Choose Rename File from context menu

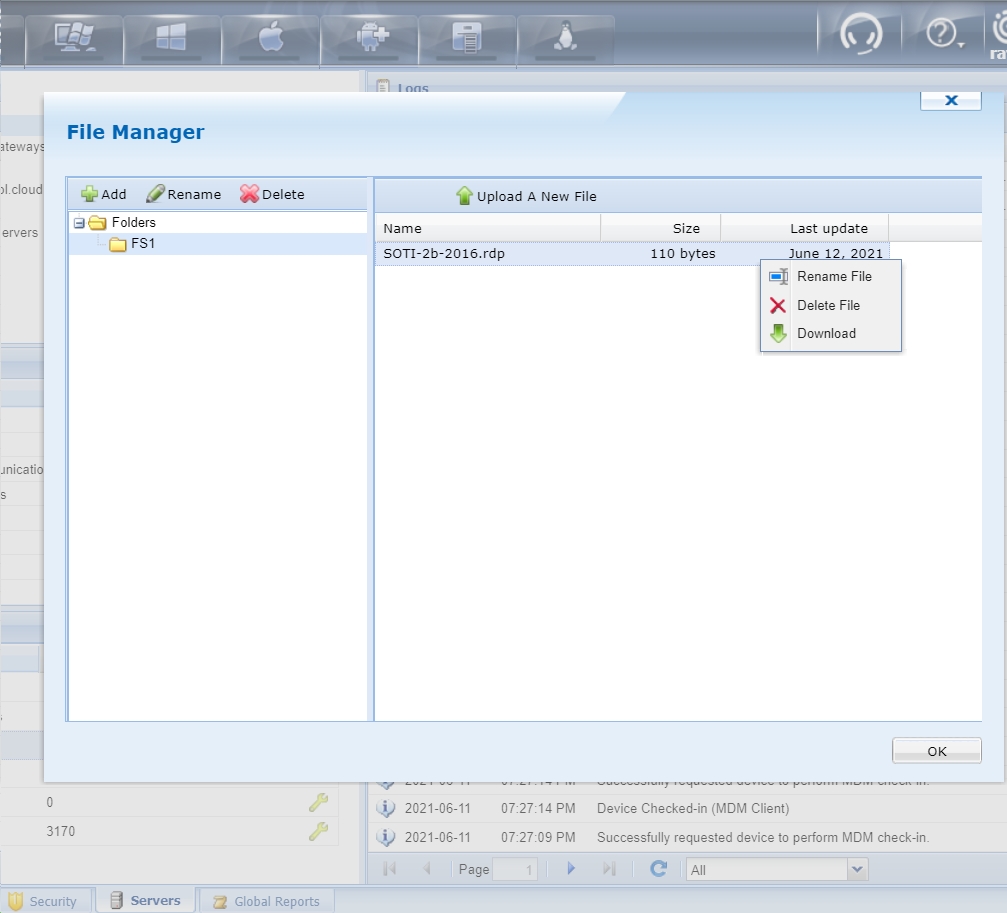[833, 277]
